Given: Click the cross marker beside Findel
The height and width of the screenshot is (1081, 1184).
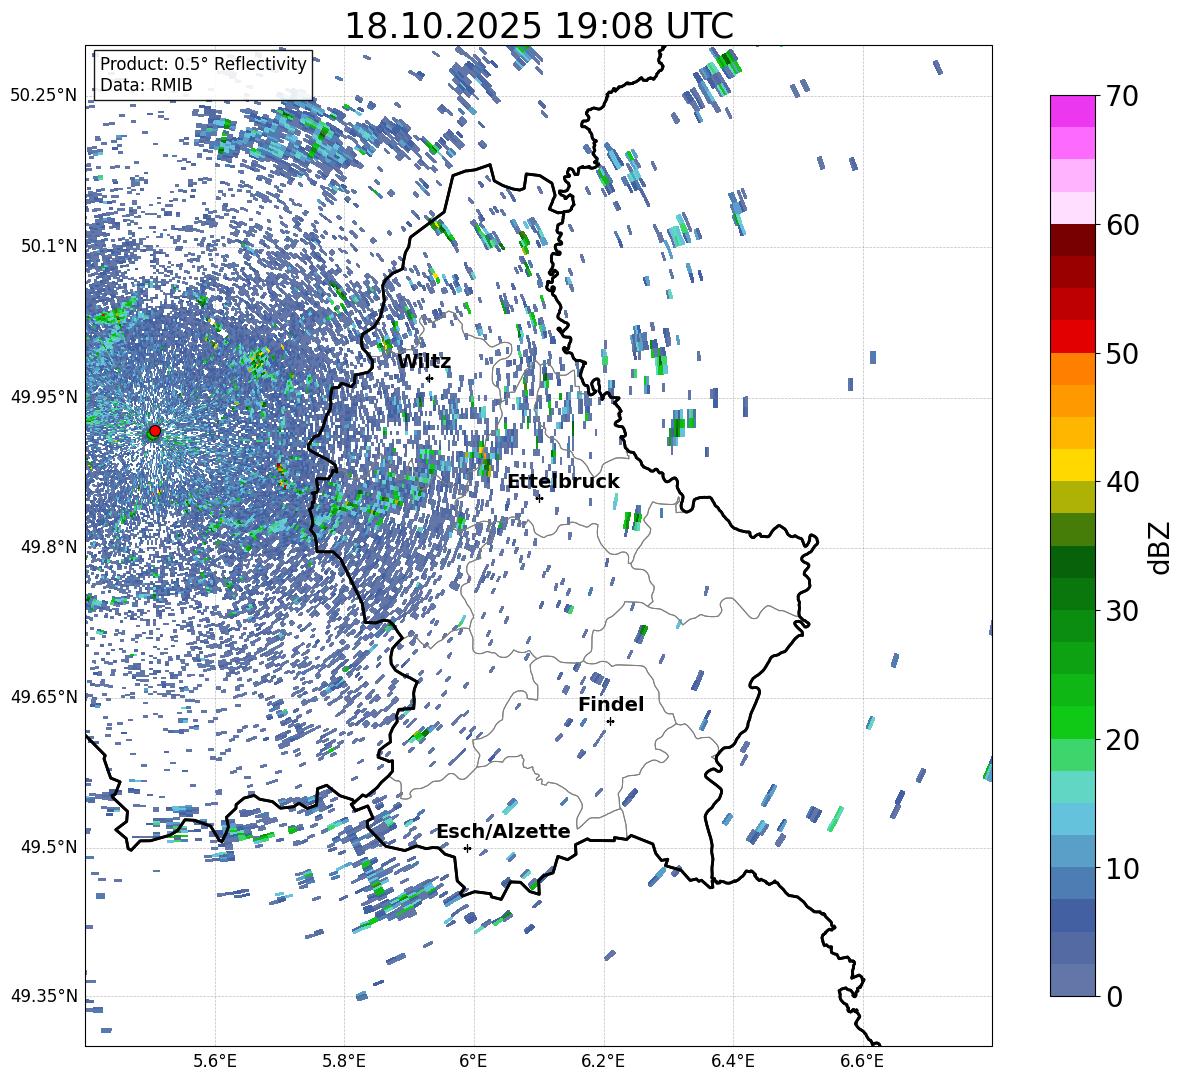Looking at the screenshot, I should click(610, 722).
